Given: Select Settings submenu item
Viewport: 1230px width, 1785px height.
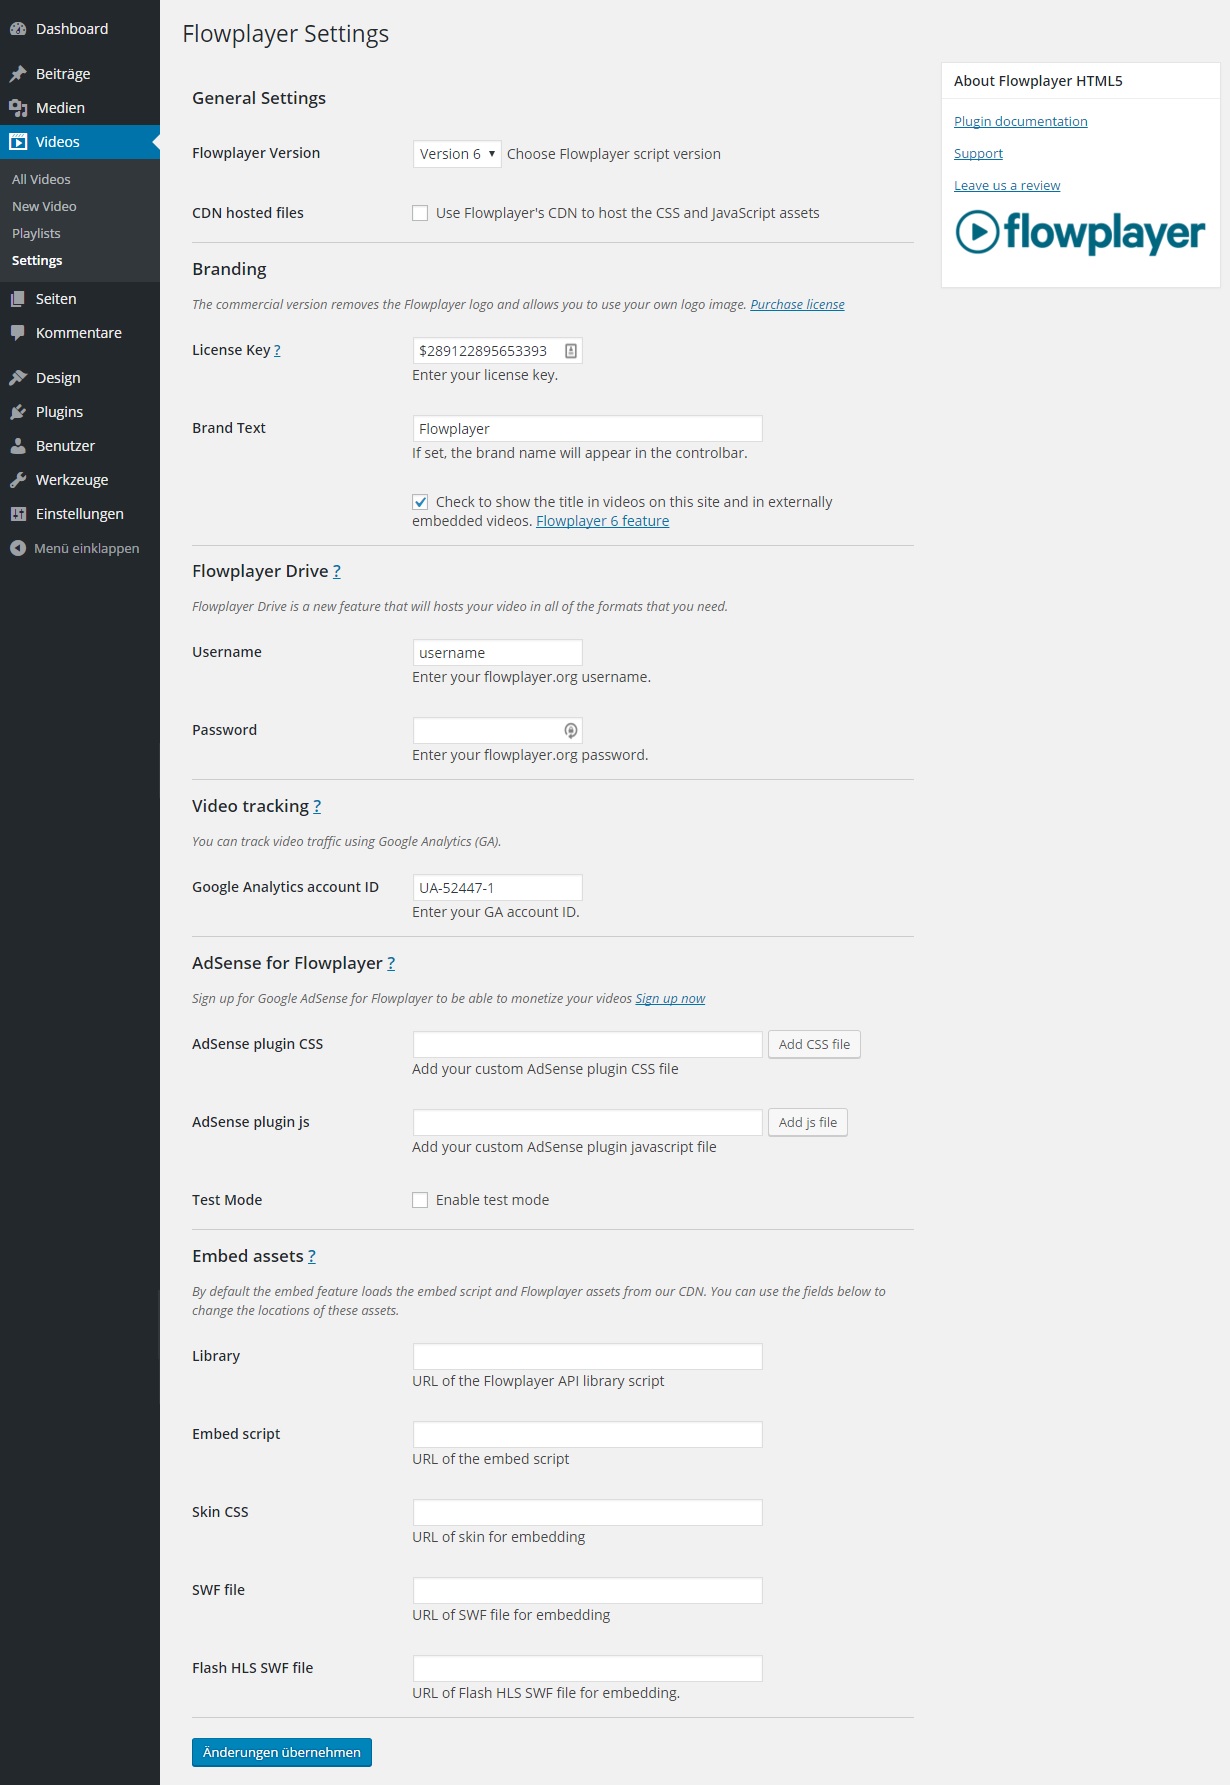Looking at the screenshot, I should pos(37,260).
